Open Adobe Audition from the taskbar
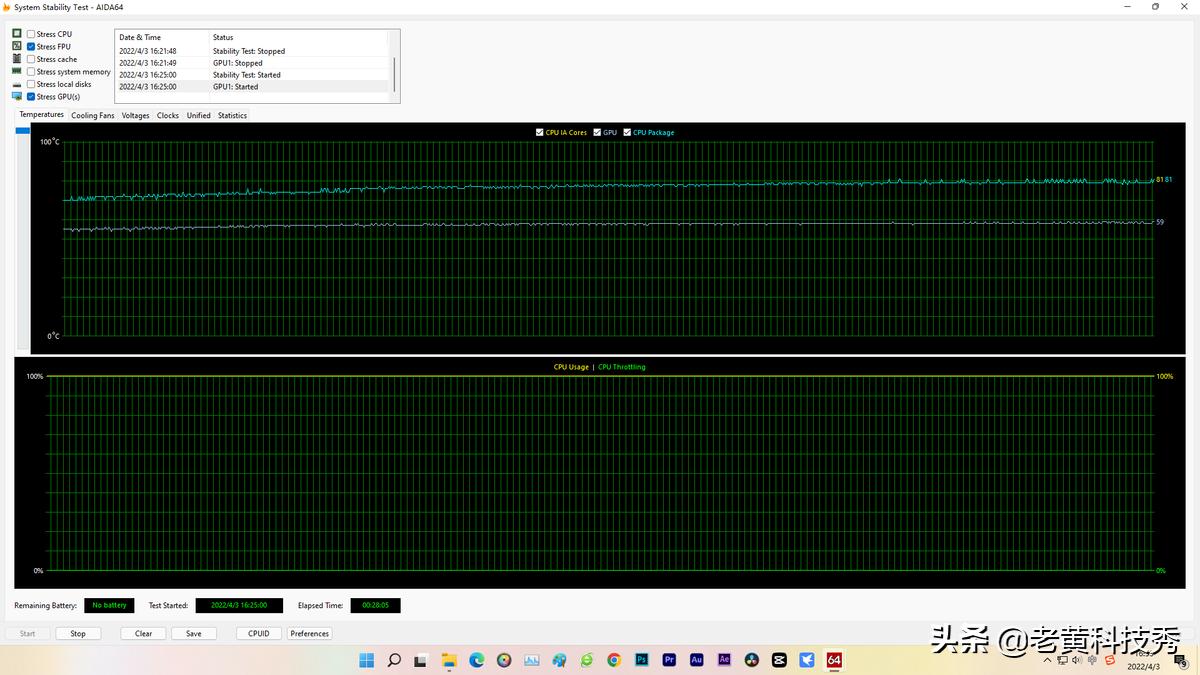 click(x=697, y=660)
